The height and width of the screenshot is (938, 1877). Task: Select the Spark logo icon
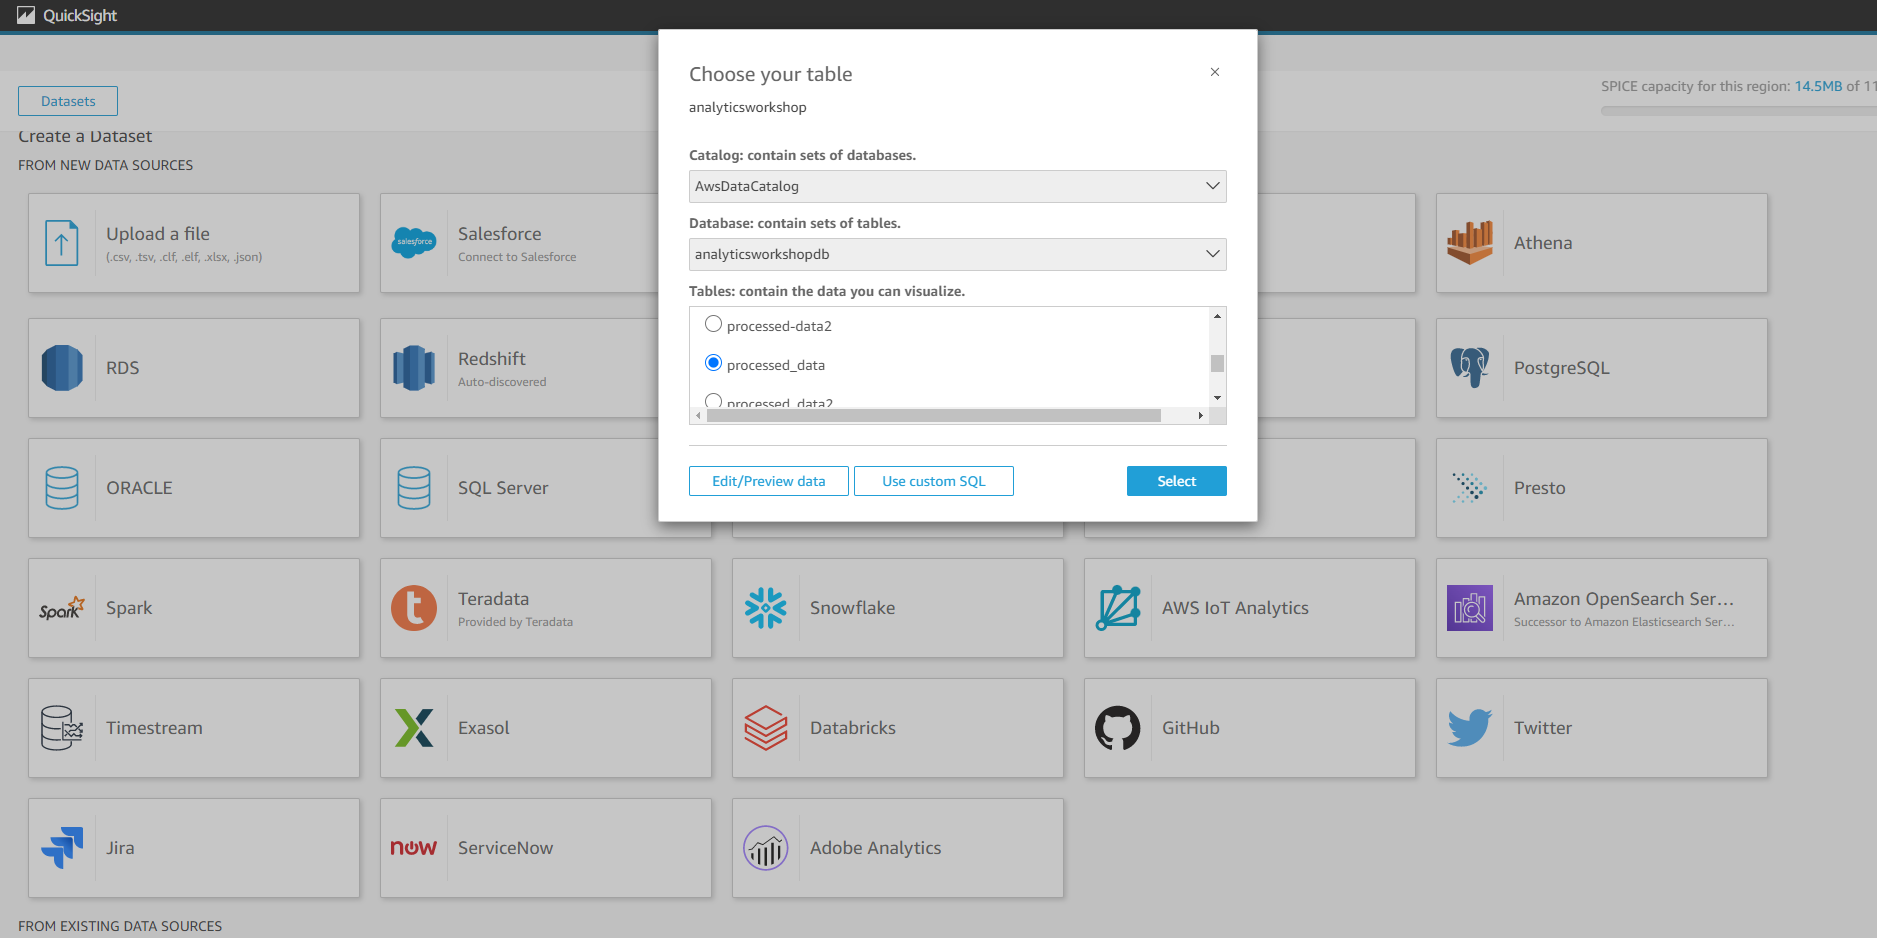[x=62, y=608]
